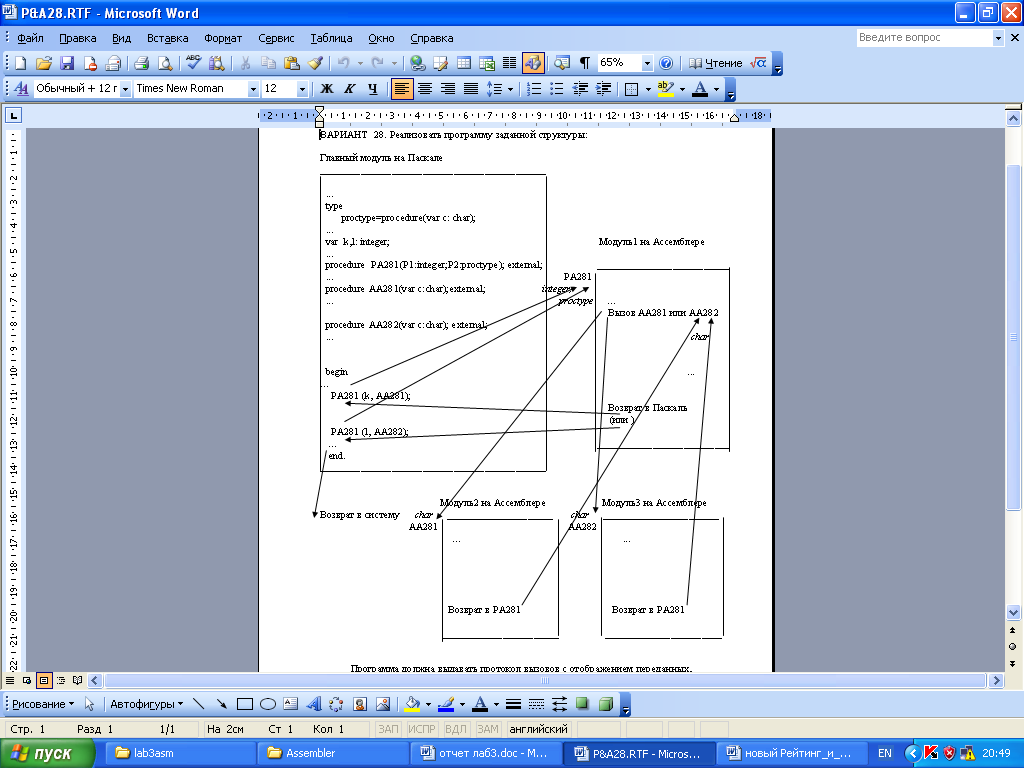Viewport: 1024px width, 768px height.
Task: Select the Arrow drawing tool
Action: point(221,704)
